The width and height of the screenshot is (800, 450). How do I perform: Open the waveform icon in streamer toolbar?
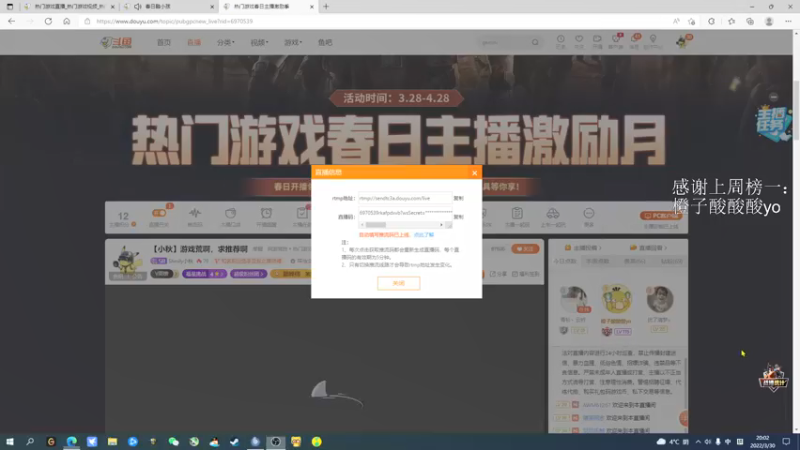pos(195,213)
